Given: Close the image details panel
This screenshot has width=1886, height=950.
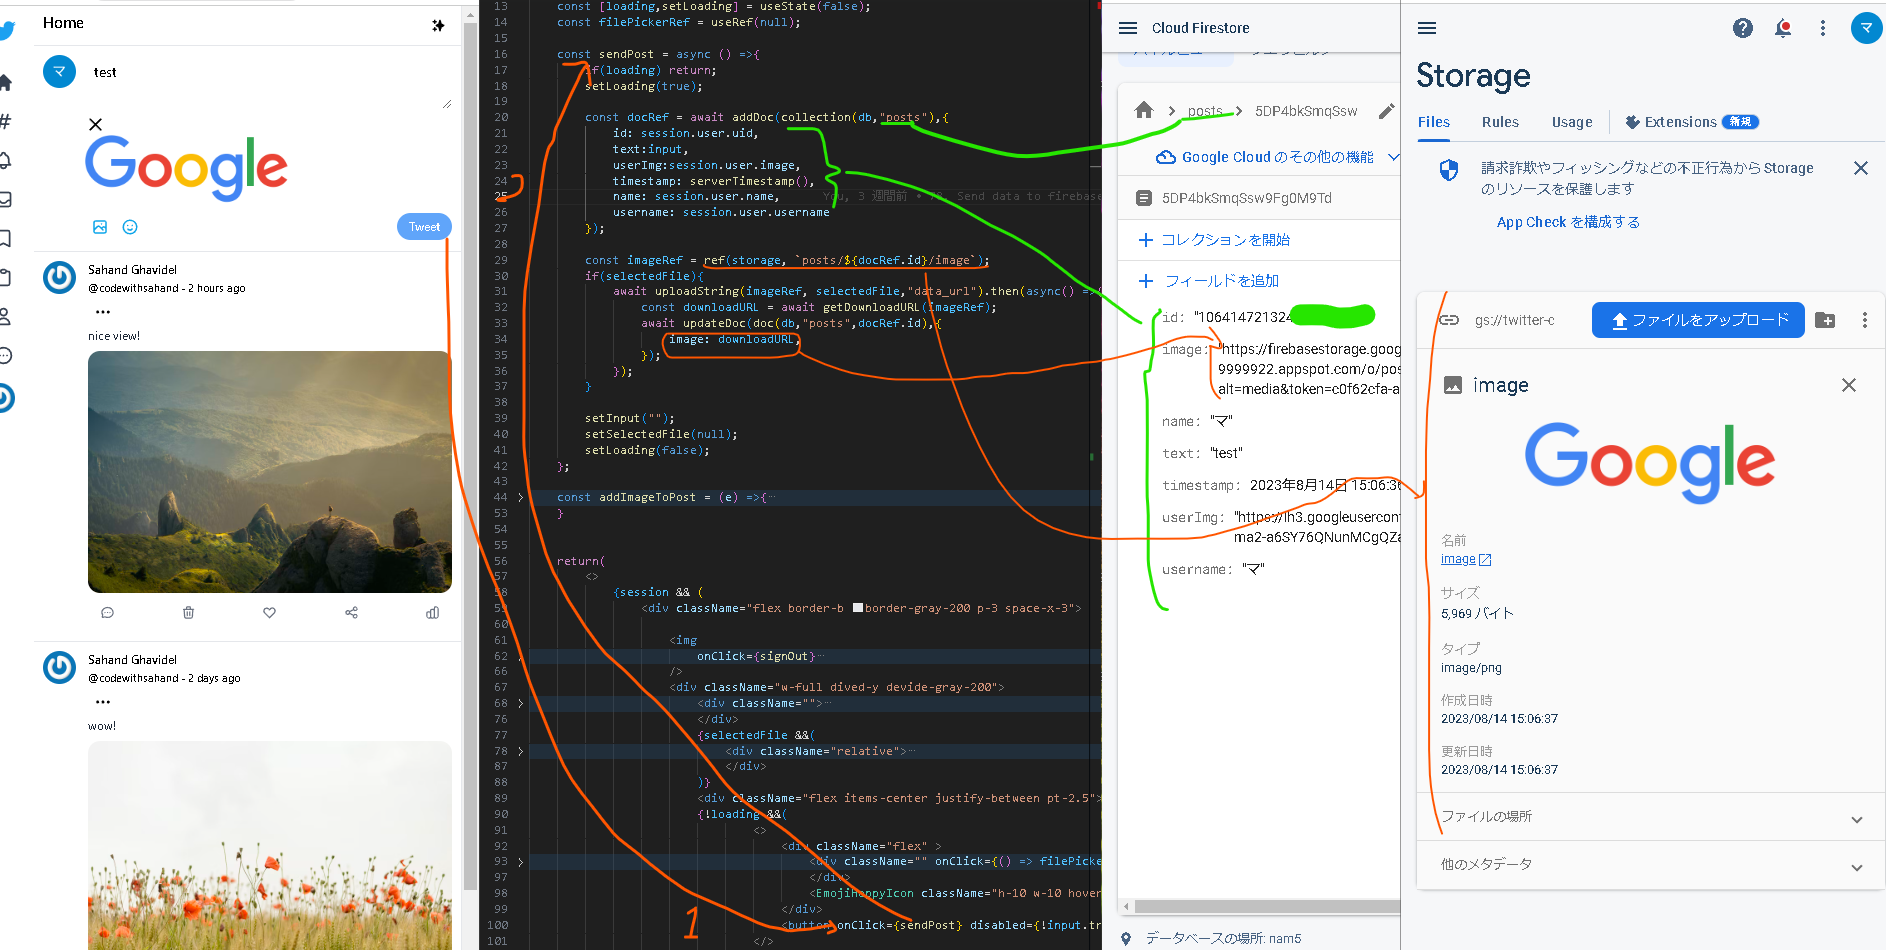Looking at the screenshot, I should pos(1849,385).
